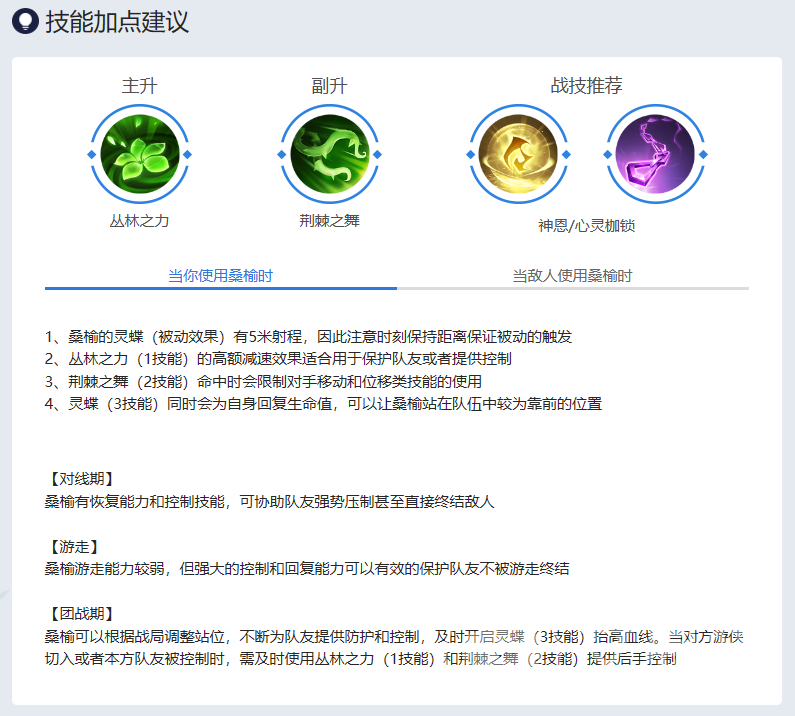Open the 当敌人使用桑榆时 tab
This screenshot has width=795, height=716.
[x=572, y=275]
